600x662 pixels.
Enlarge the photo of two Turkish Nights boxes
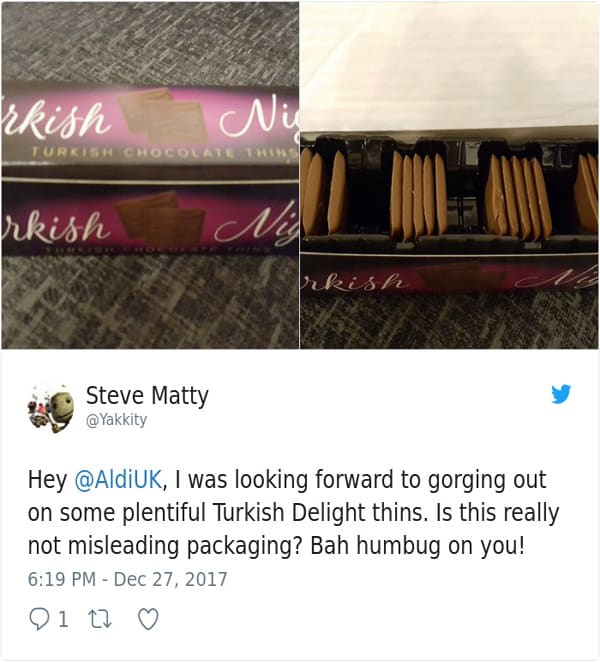tap(150, 175)
